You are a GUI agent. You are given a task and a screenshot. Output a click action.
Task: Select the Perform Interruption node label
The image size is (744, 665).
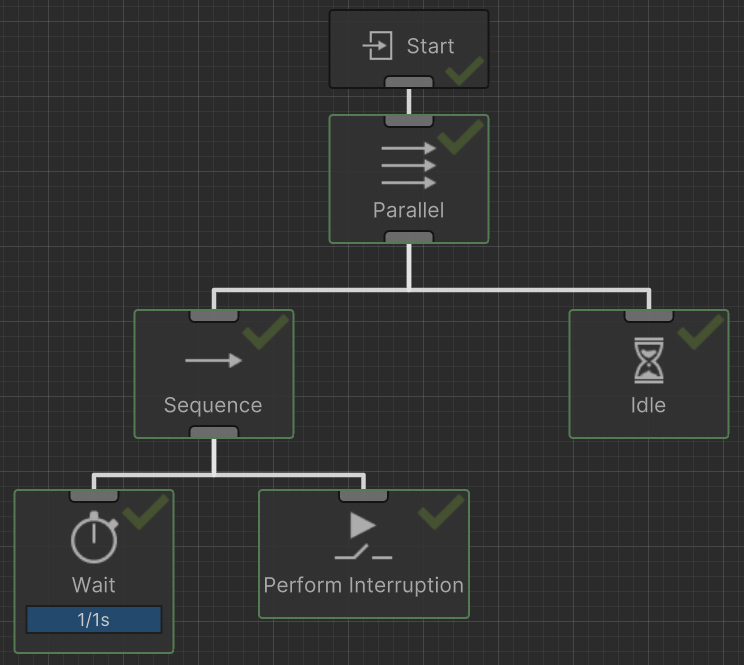[x=363, y=585]
